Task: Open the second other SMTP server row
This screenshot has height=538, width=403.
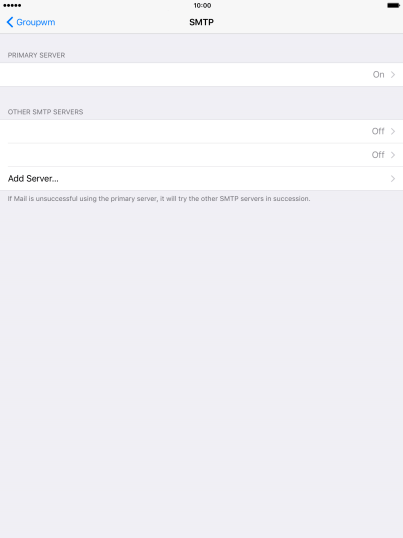Action: (x=201, y=155)
